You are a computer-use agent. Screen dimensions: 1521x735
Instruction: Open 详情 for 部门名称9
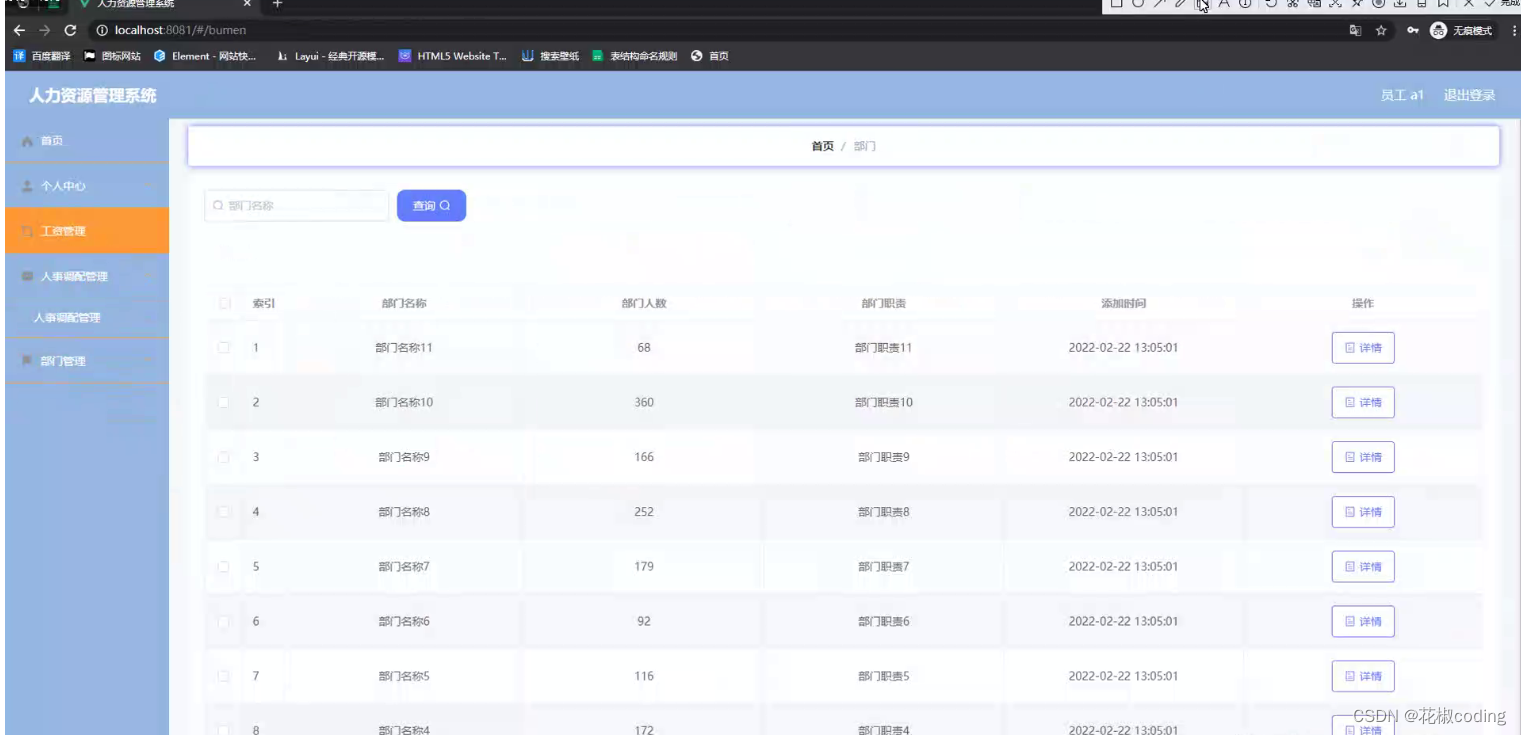point(1363,457)
